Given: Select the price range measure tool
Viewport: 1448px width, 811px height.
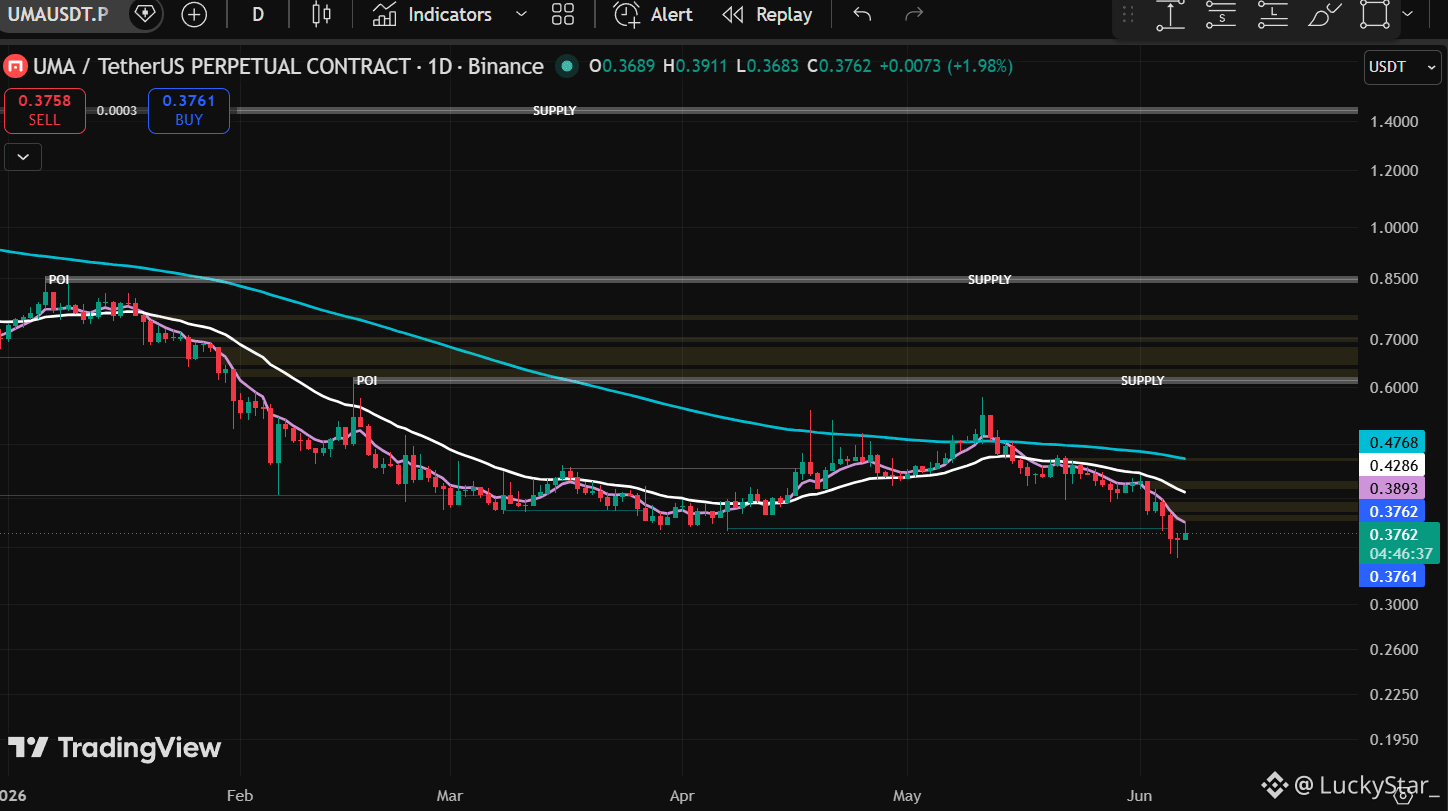Looking at the screenshot, I should point(1171,14).
